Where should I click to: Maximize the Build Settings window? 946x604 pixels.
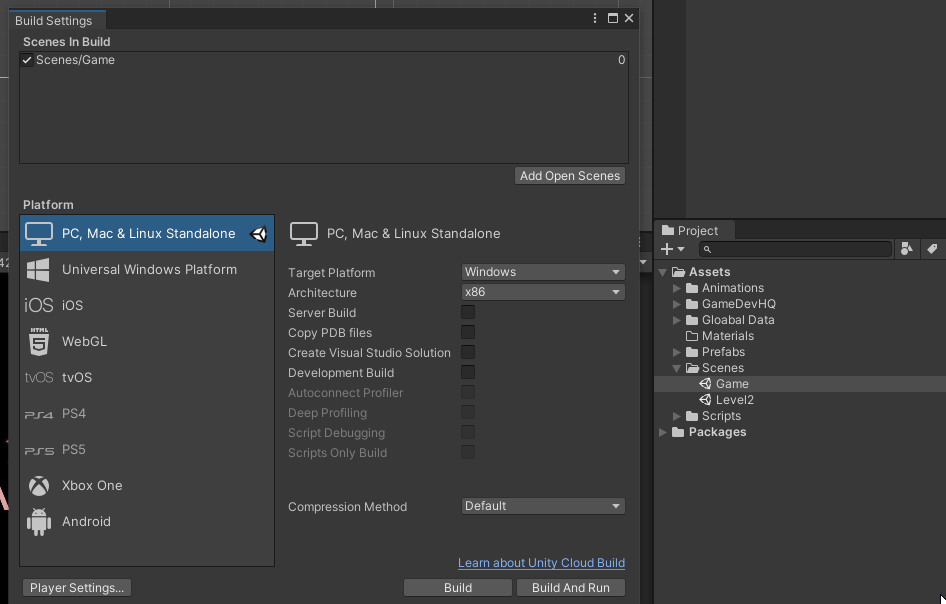click(612, 19)
